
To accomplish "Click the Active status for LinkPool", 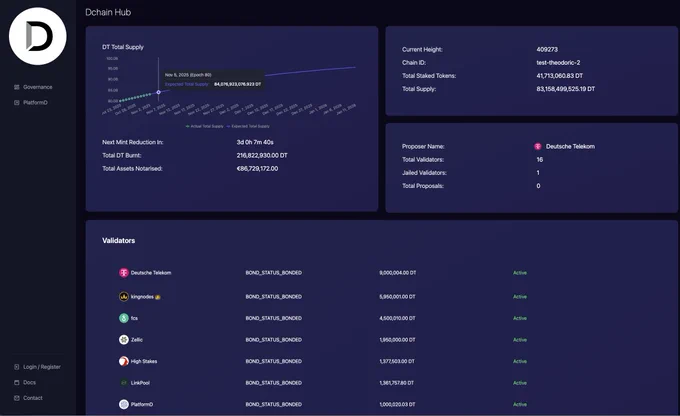I will pos(520,383).
